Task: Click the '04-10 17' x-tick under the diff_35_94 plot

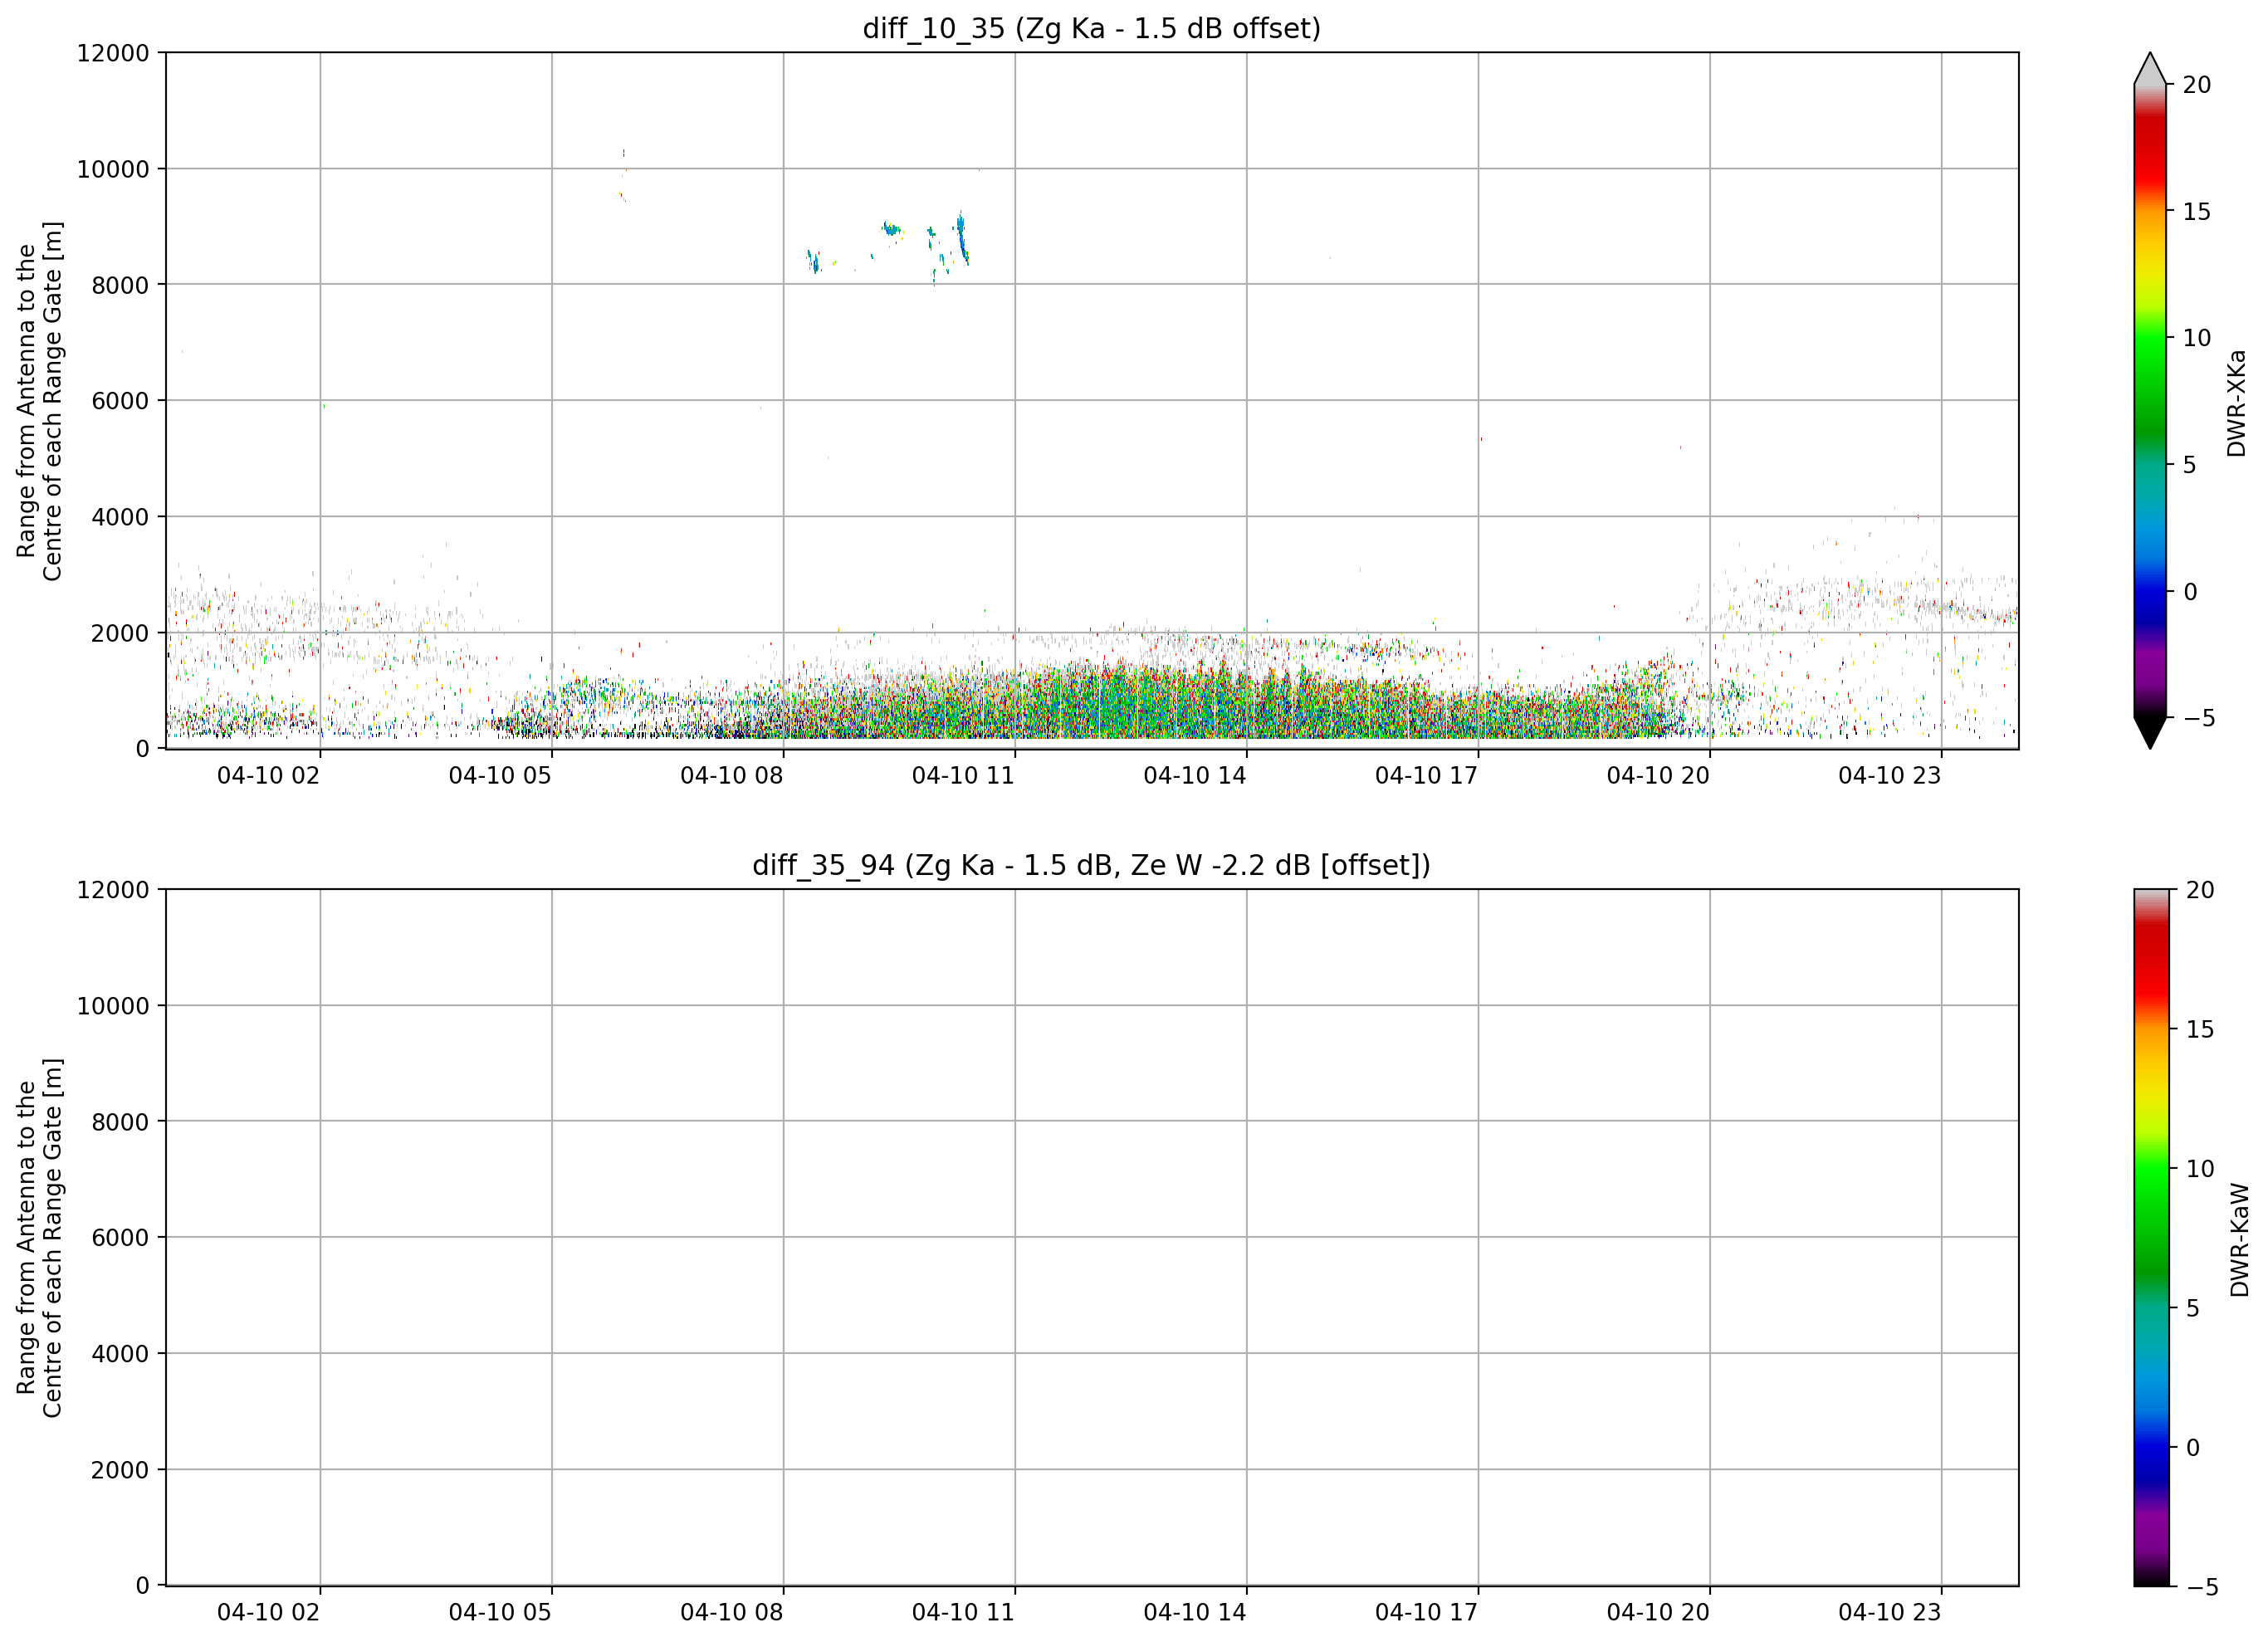Action: click(x=1426, y=1612)
